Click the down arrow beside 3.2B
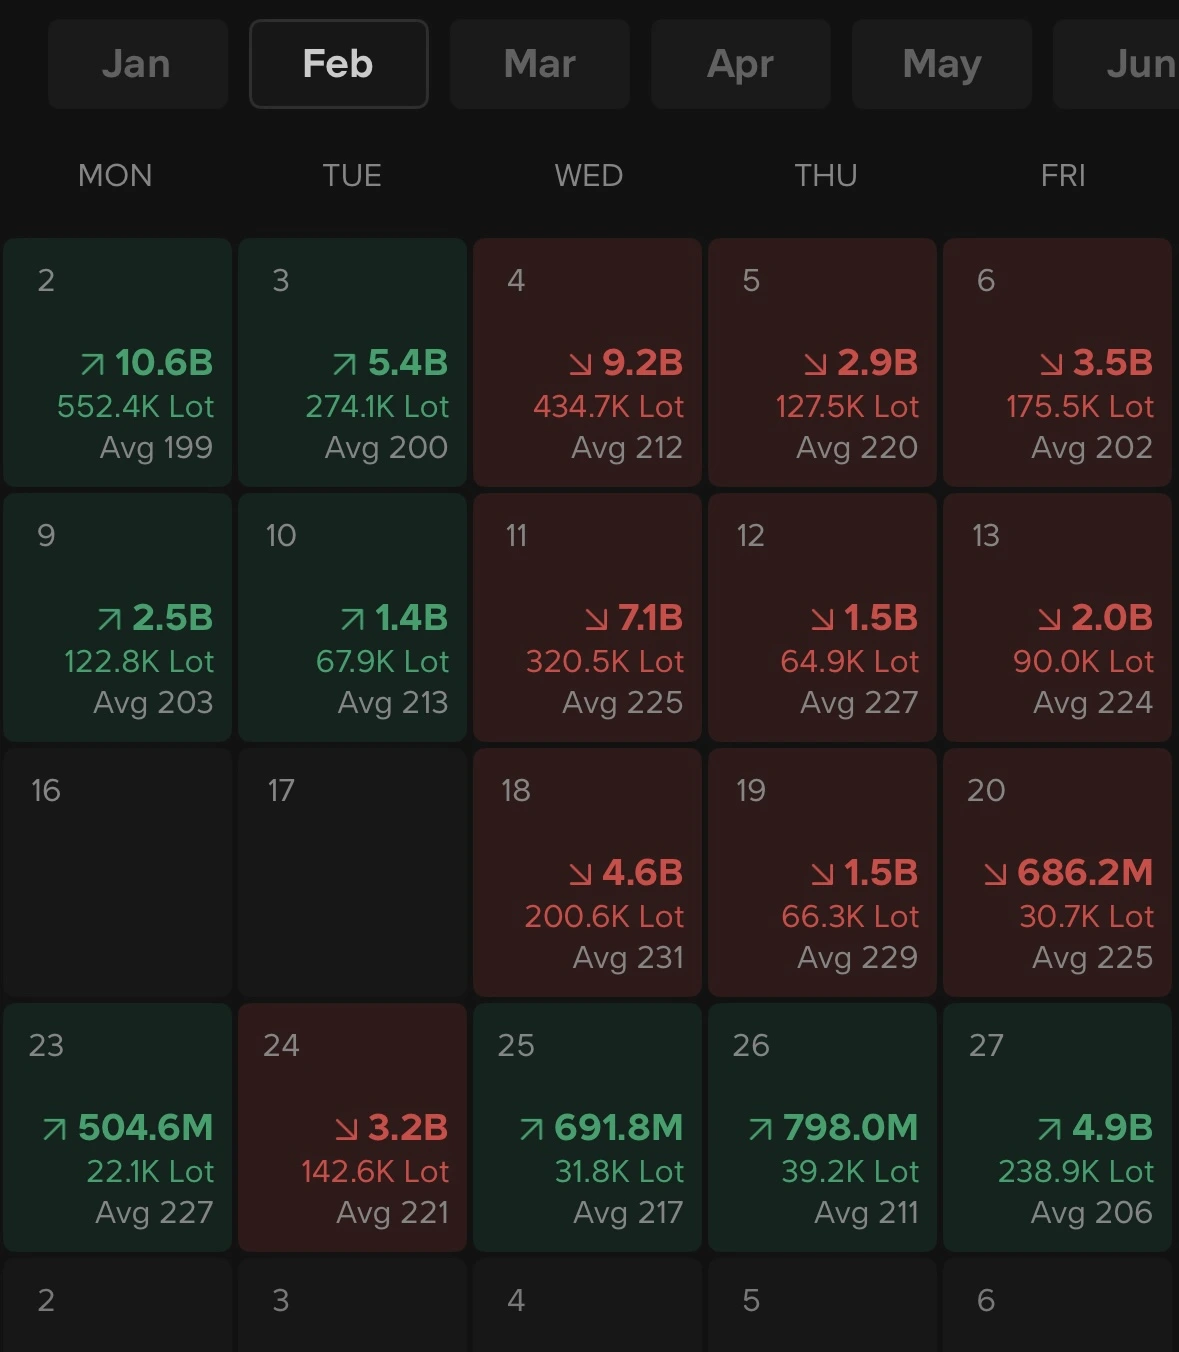 pos(346,1129)
